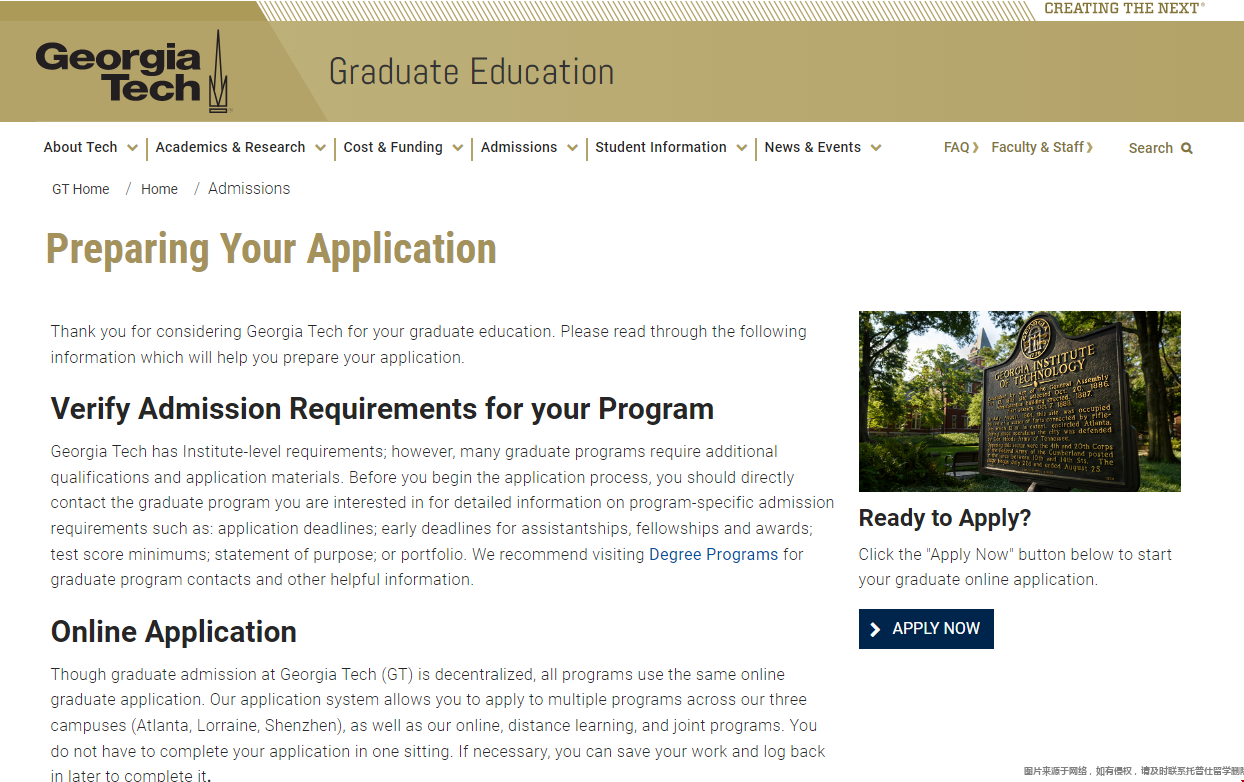The image size is (1244, 782).
Task: Open the News & Events menu
Action: [x=812, y=147]
